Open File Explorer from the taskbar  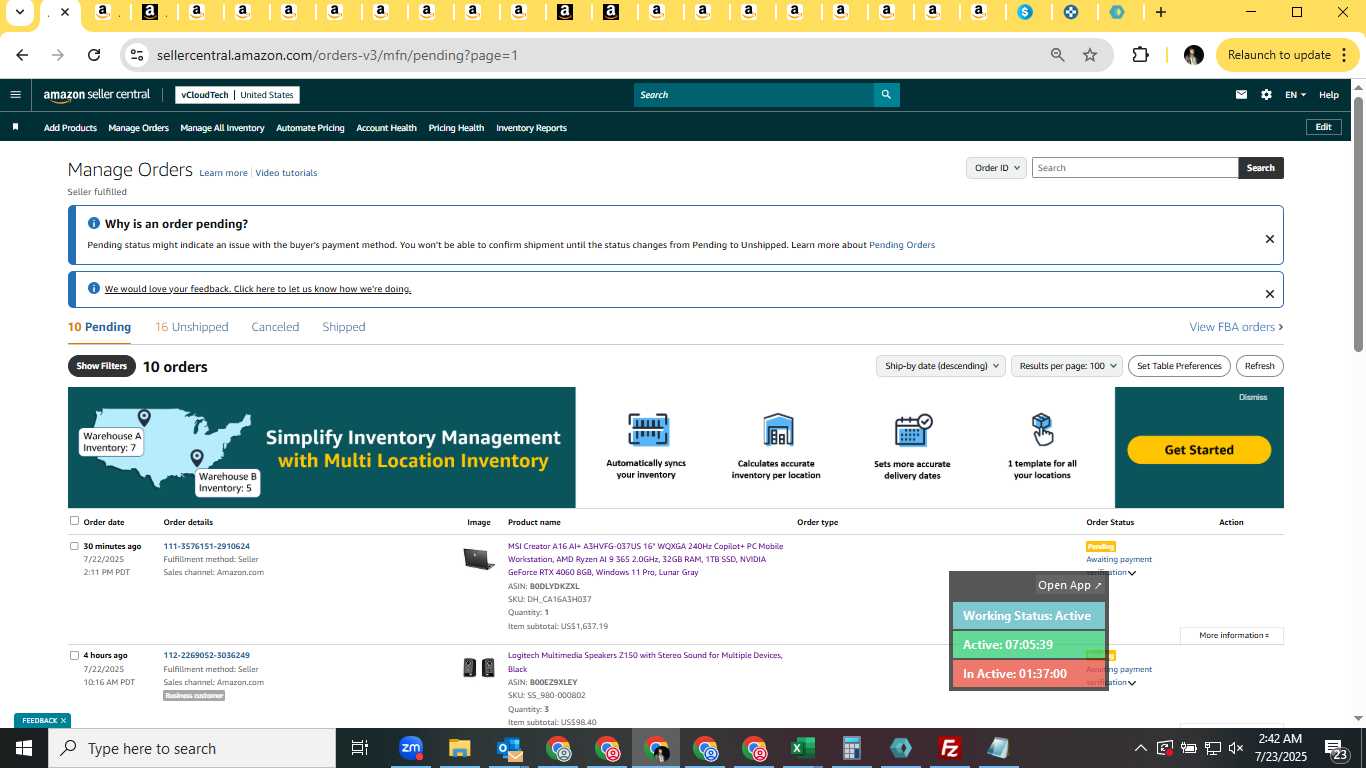tap(459, 748)
